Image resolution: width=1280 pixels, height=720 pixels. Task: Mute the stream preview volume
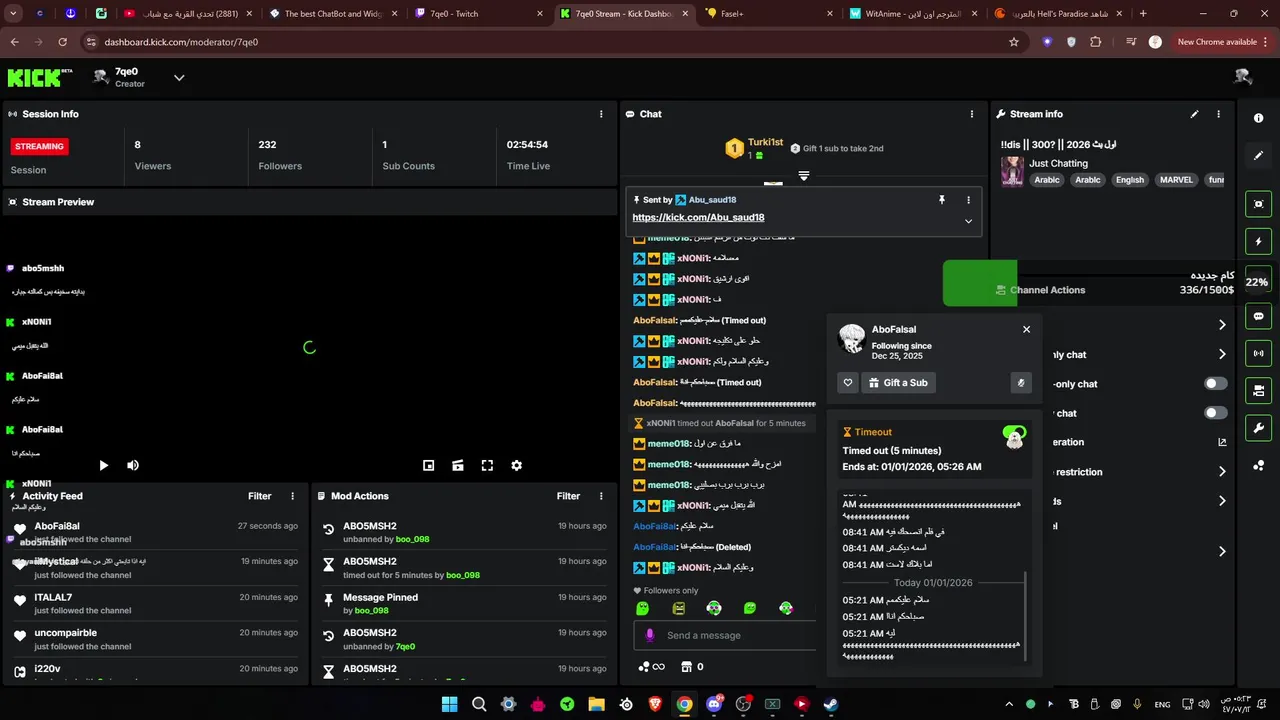click(133, 465)
